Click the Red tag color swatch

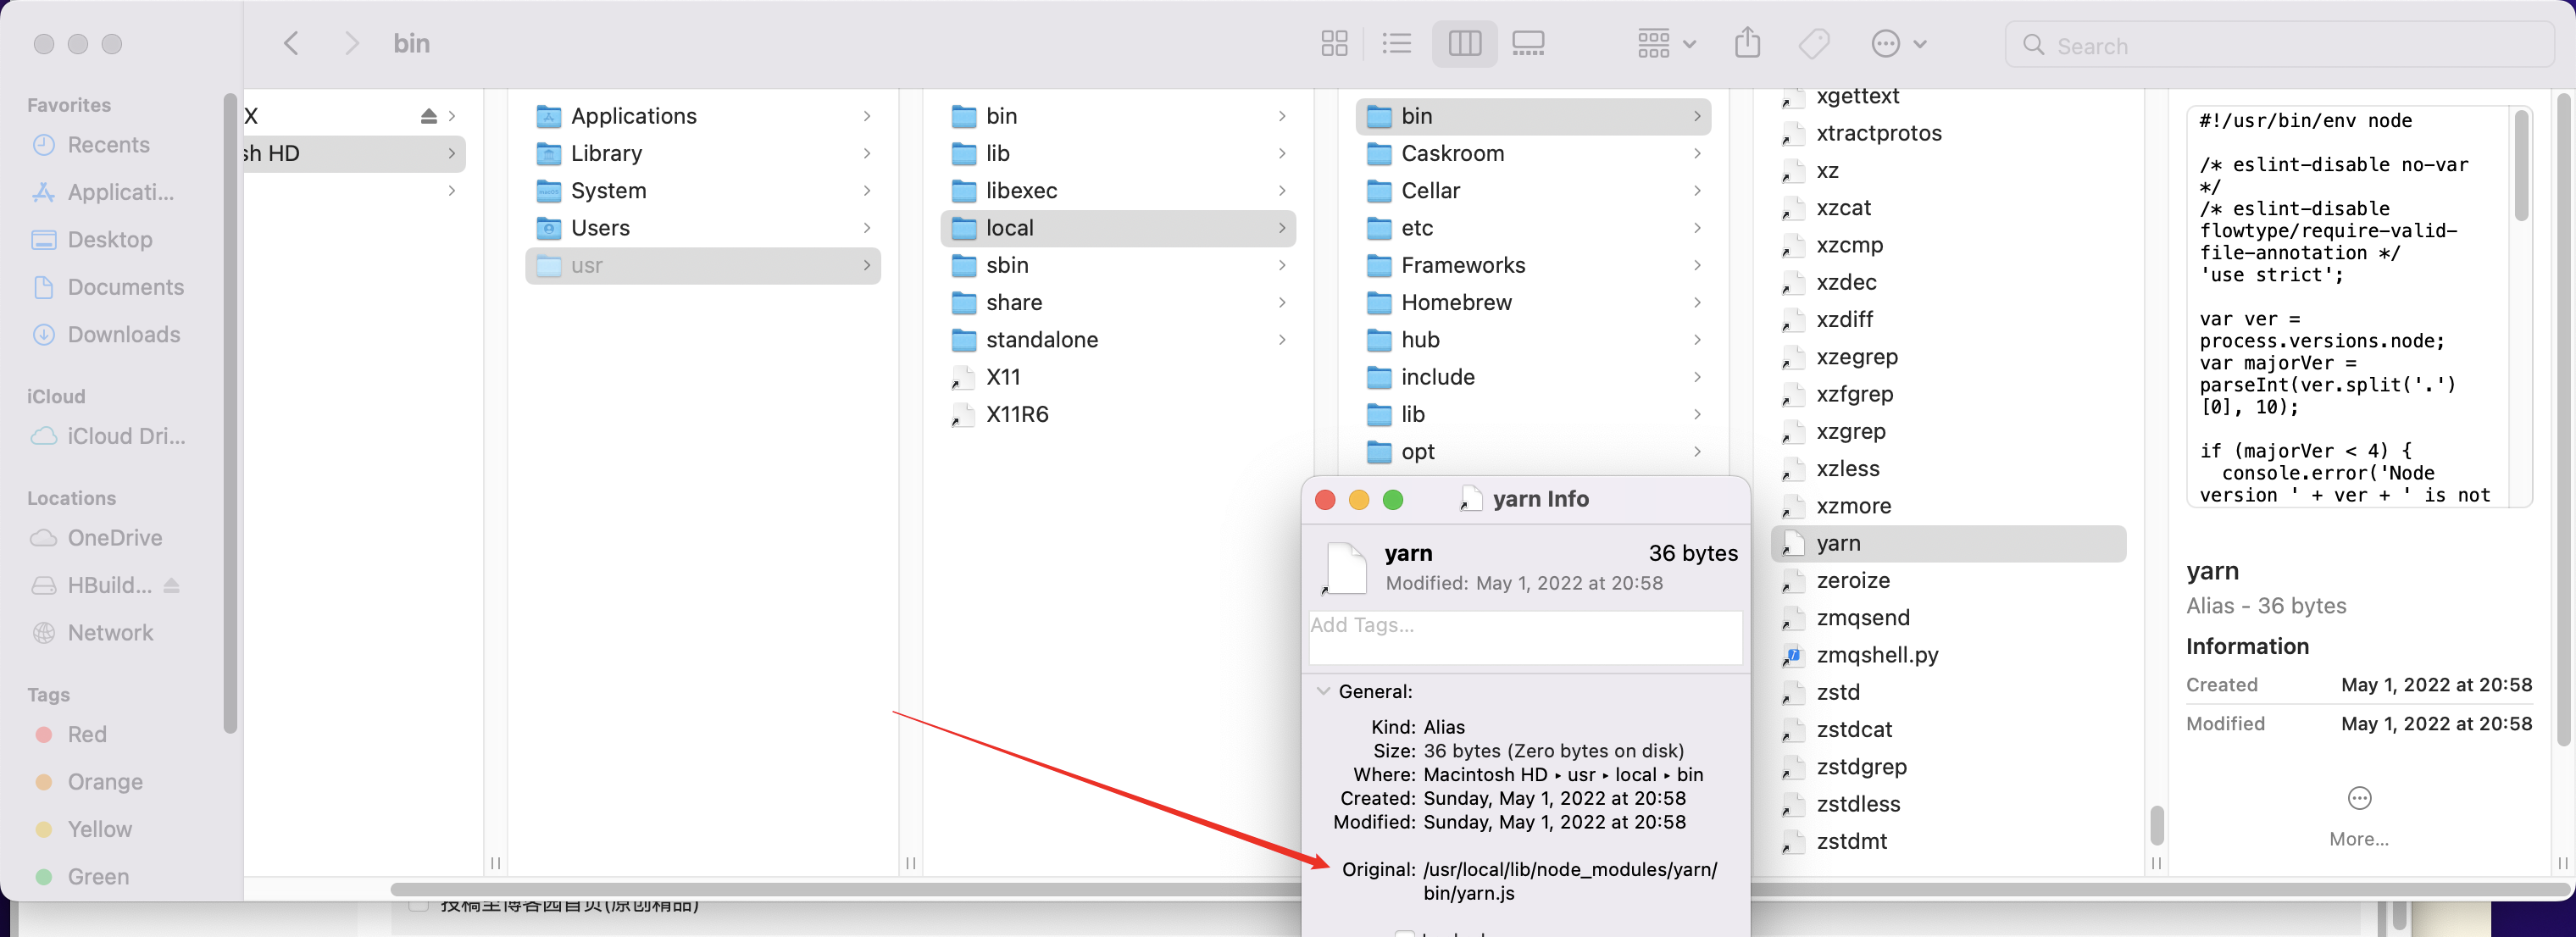[46, 733]
